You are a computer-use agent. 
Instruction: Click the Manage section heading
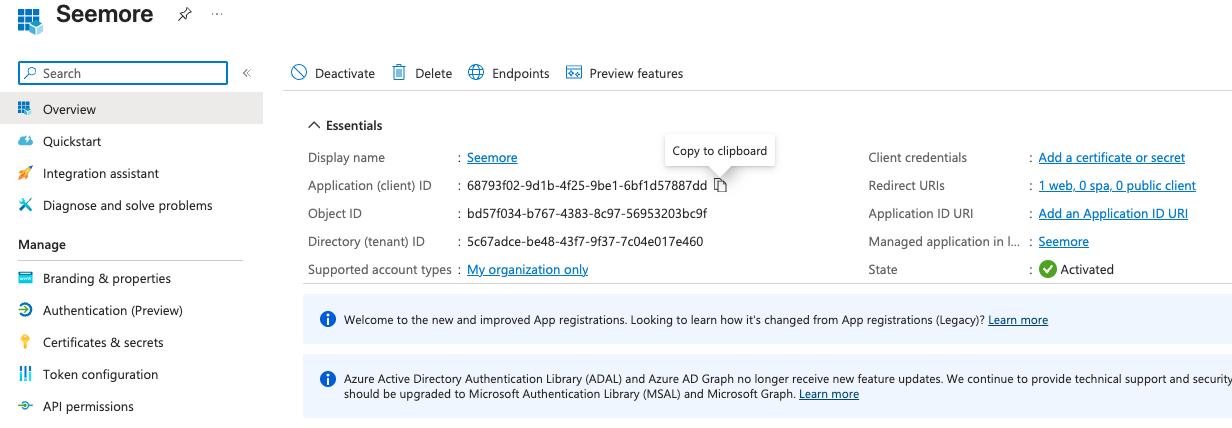tap(42, 244)
